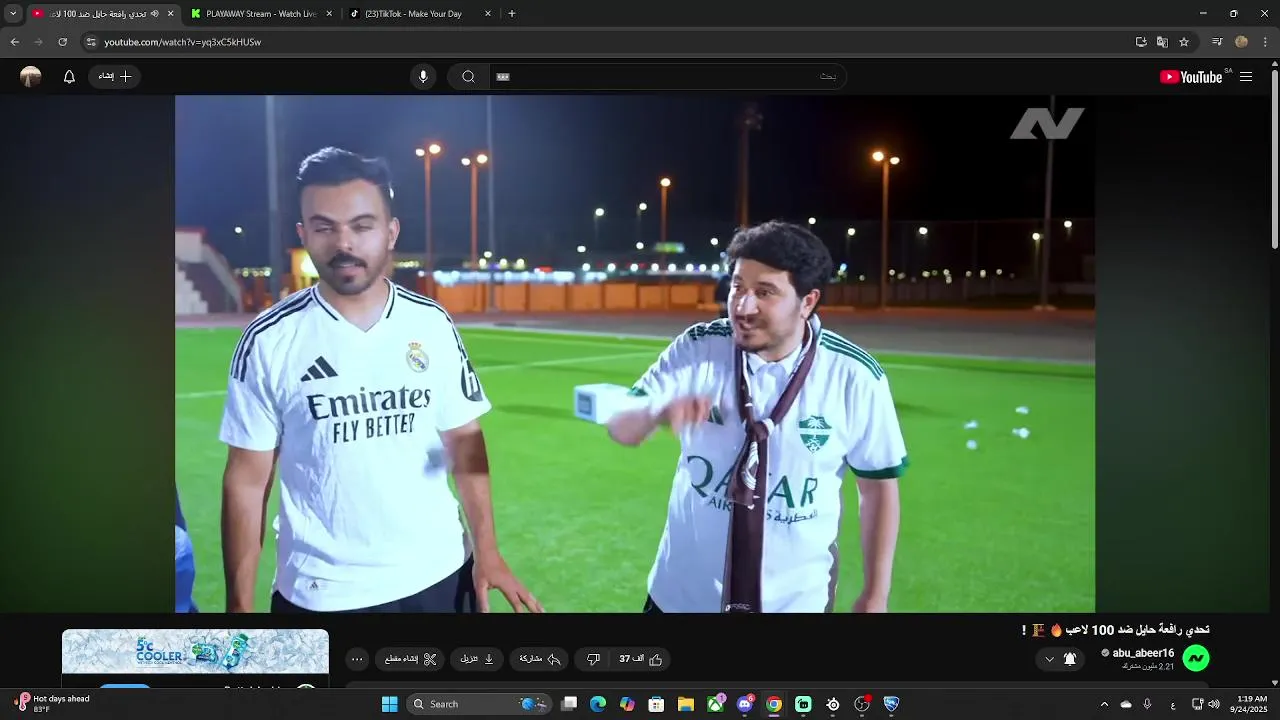Screen dimensions: 1280x720
Task: Open the share (مشاركة) dialog
Action: 540,659
